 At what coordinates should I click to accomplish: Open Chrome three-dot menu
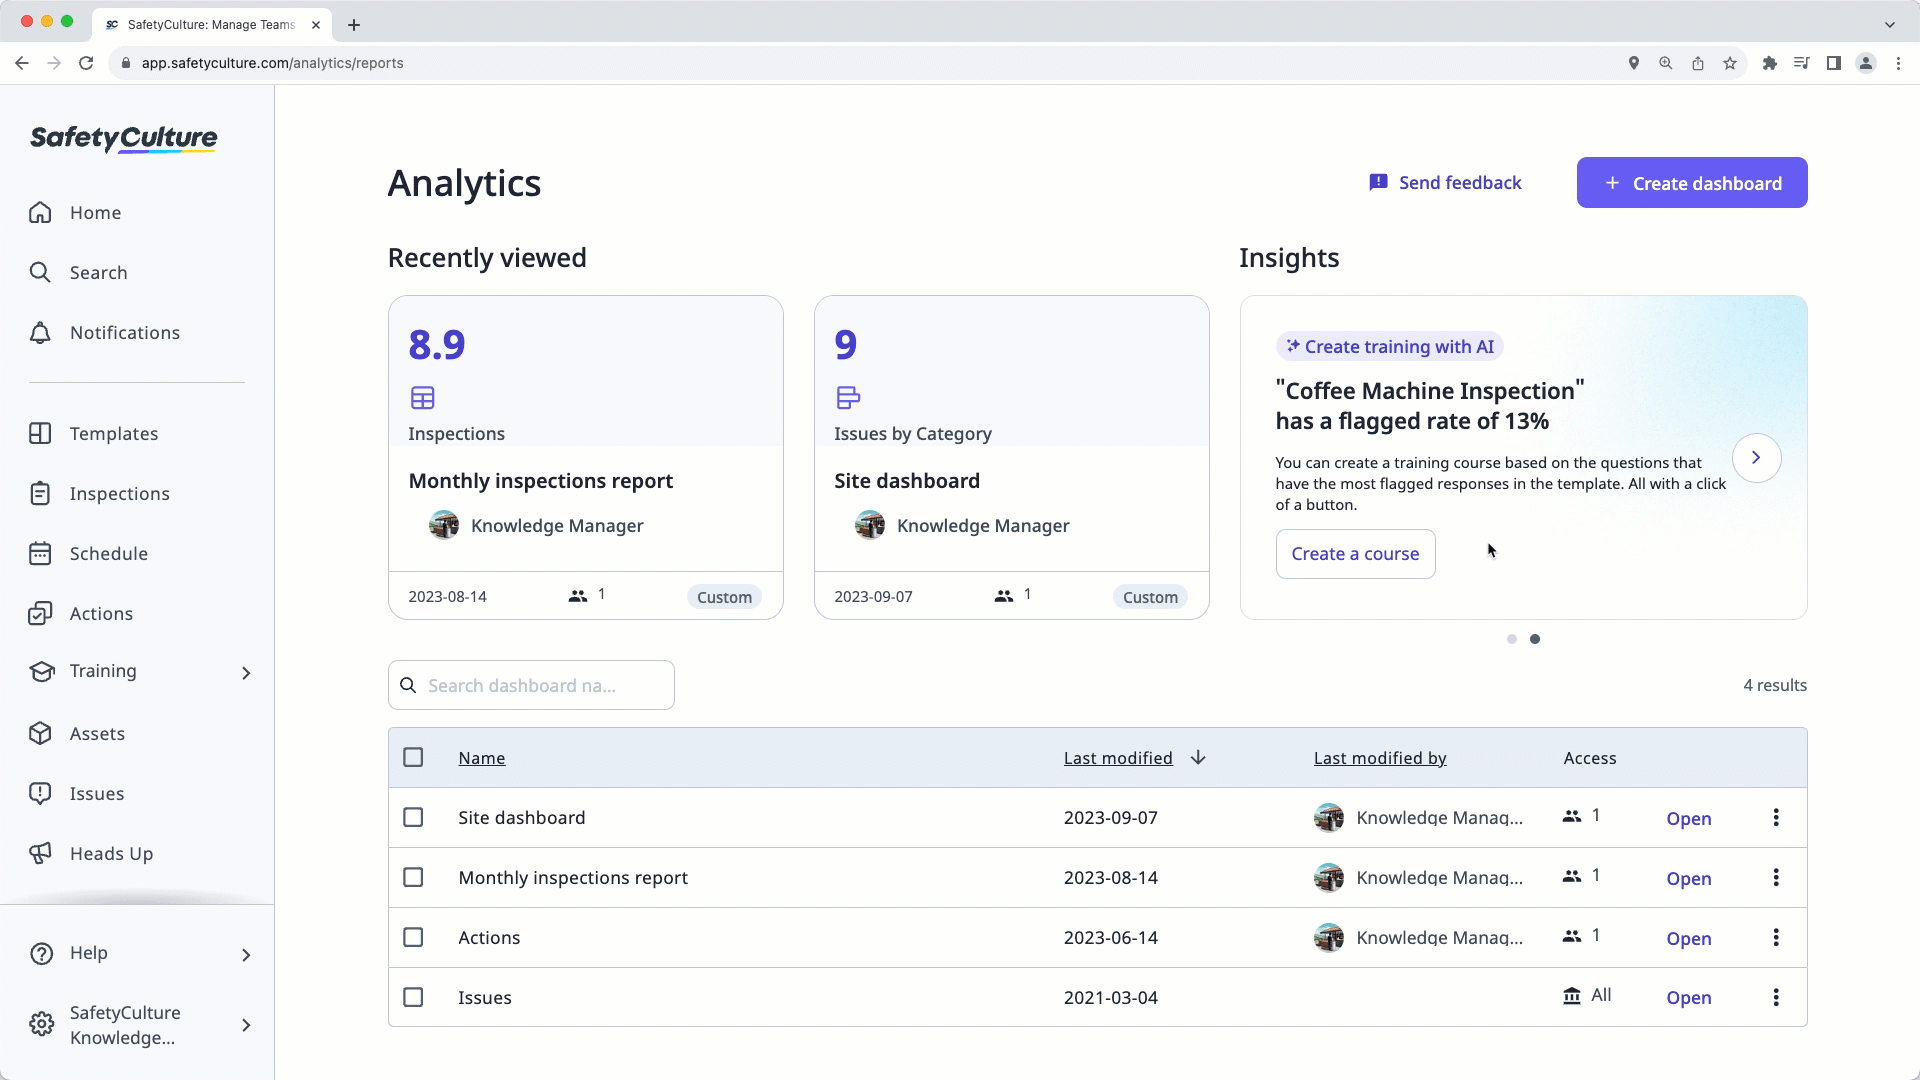[x=1898, y=63]
